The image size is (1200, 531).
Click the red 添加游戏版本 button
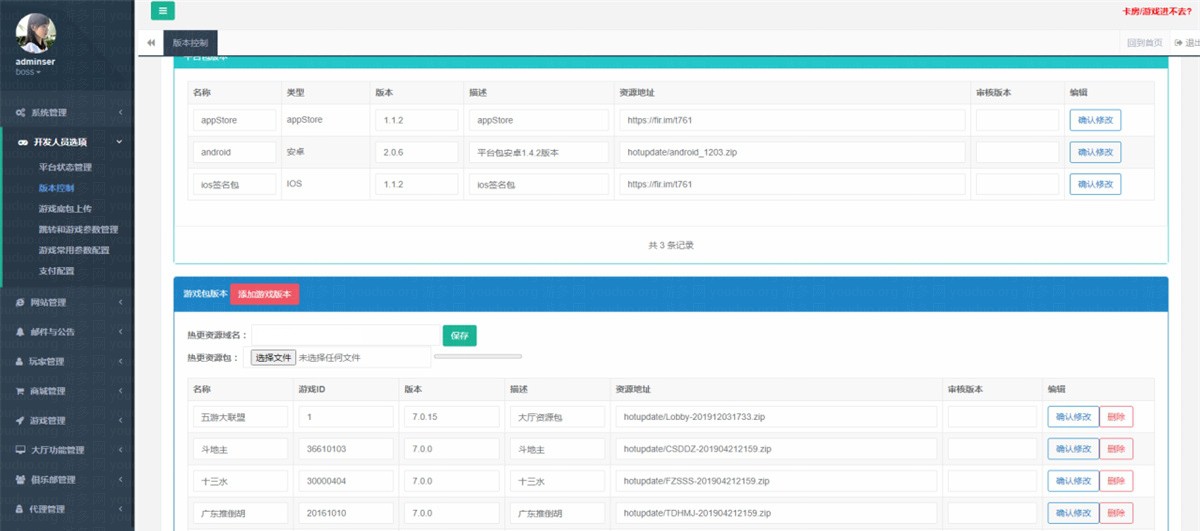(x=264, y=294)
